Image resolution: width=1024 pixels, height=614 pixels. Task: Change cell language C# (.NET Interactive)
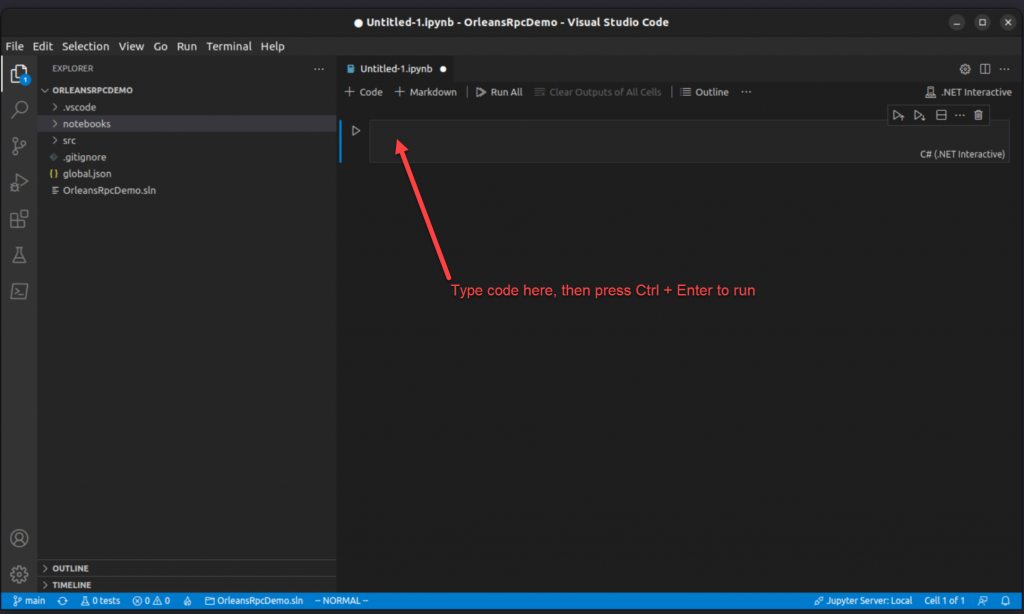pos(962,154)
